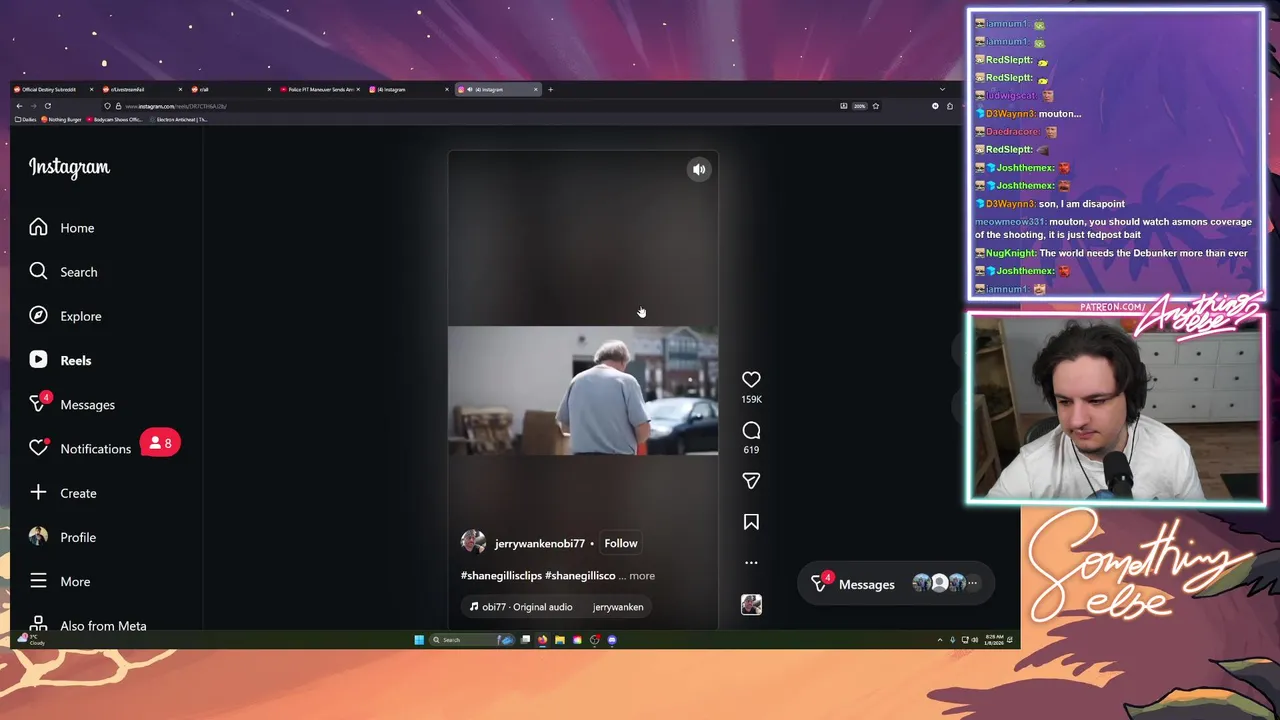Click the browser back arrow
1280x720 pixels.
[19, 106]
